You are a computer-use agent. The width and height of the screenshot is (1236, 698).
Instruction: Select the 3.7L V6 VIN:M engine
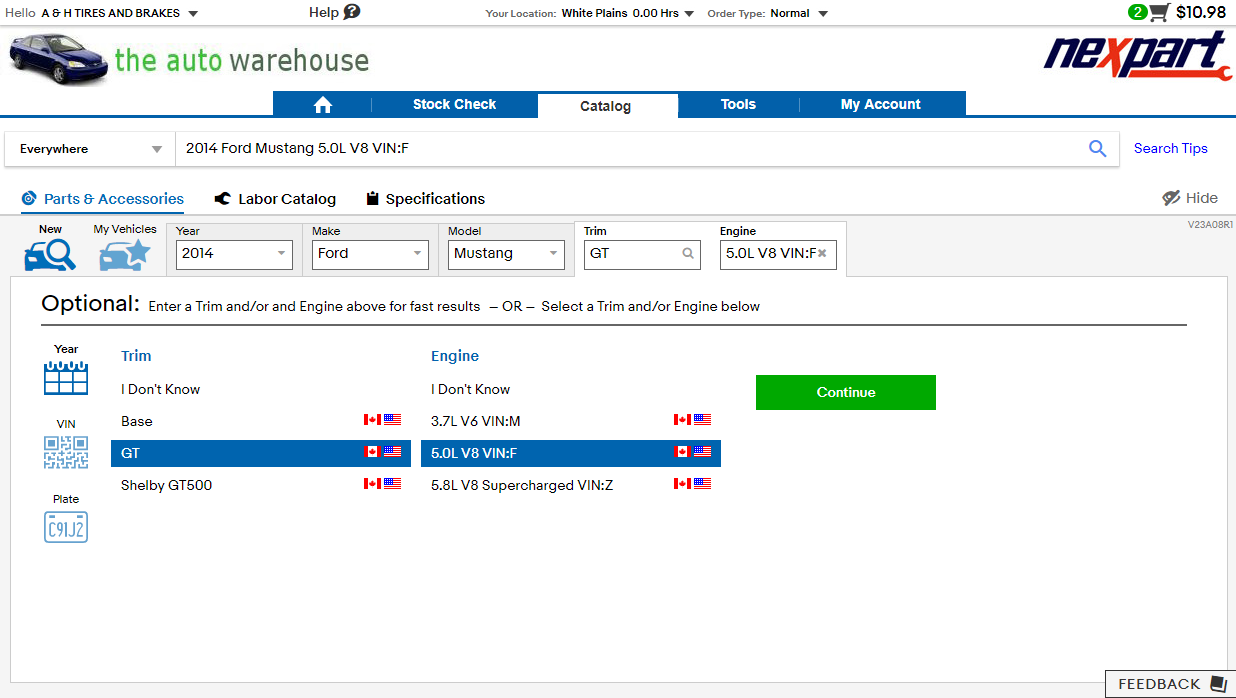pyautogui.click(x=571, y=421)
